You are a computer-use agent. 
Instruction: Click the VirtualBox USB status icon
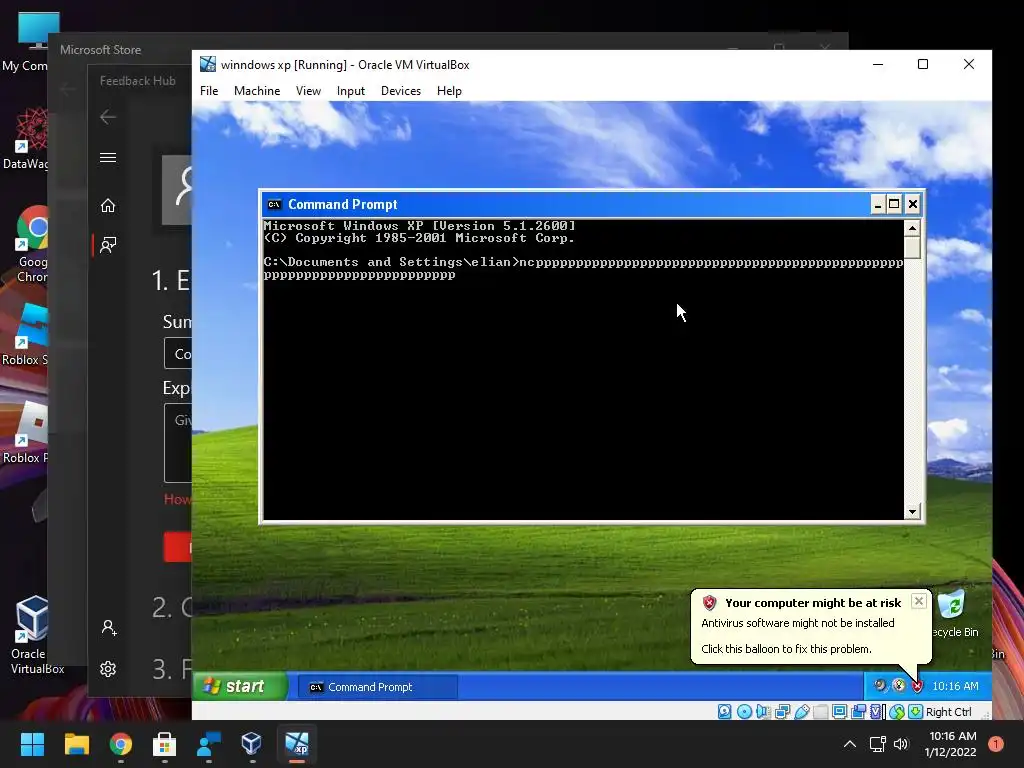pos(802,712)
